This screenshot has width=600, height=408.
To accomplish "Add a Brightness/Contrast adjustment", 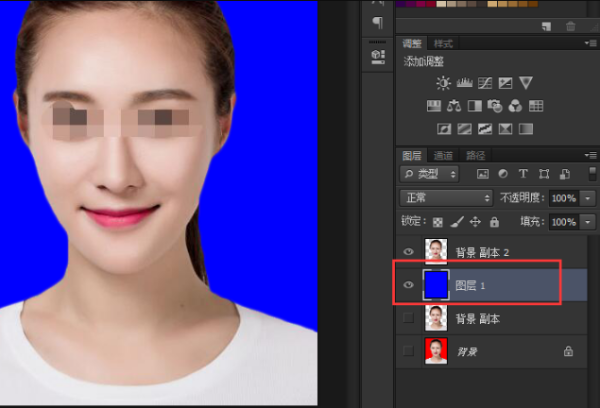I will tap(443, 83).
